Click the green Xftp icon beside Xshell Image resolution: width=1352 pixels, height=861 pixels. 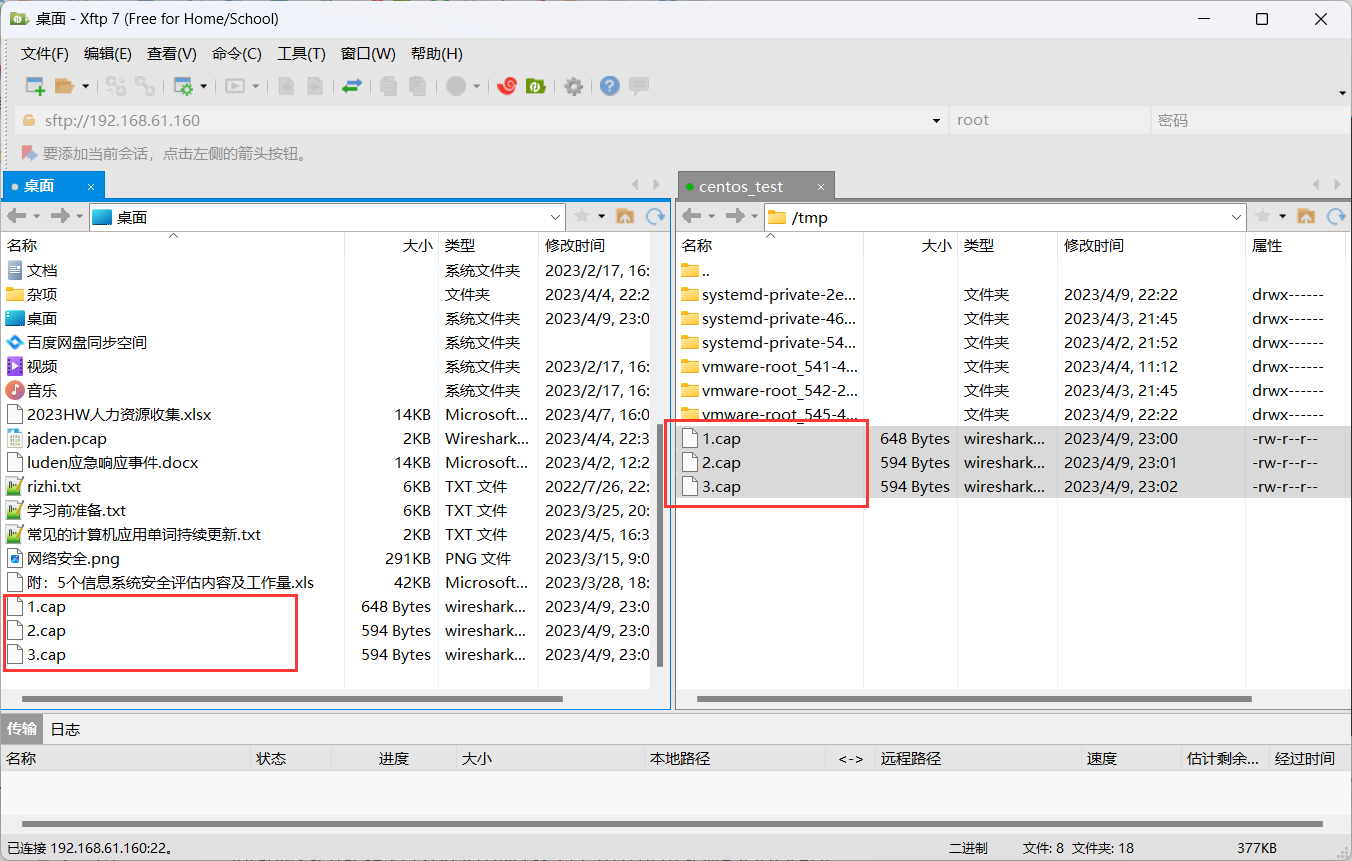pos(536,86)
